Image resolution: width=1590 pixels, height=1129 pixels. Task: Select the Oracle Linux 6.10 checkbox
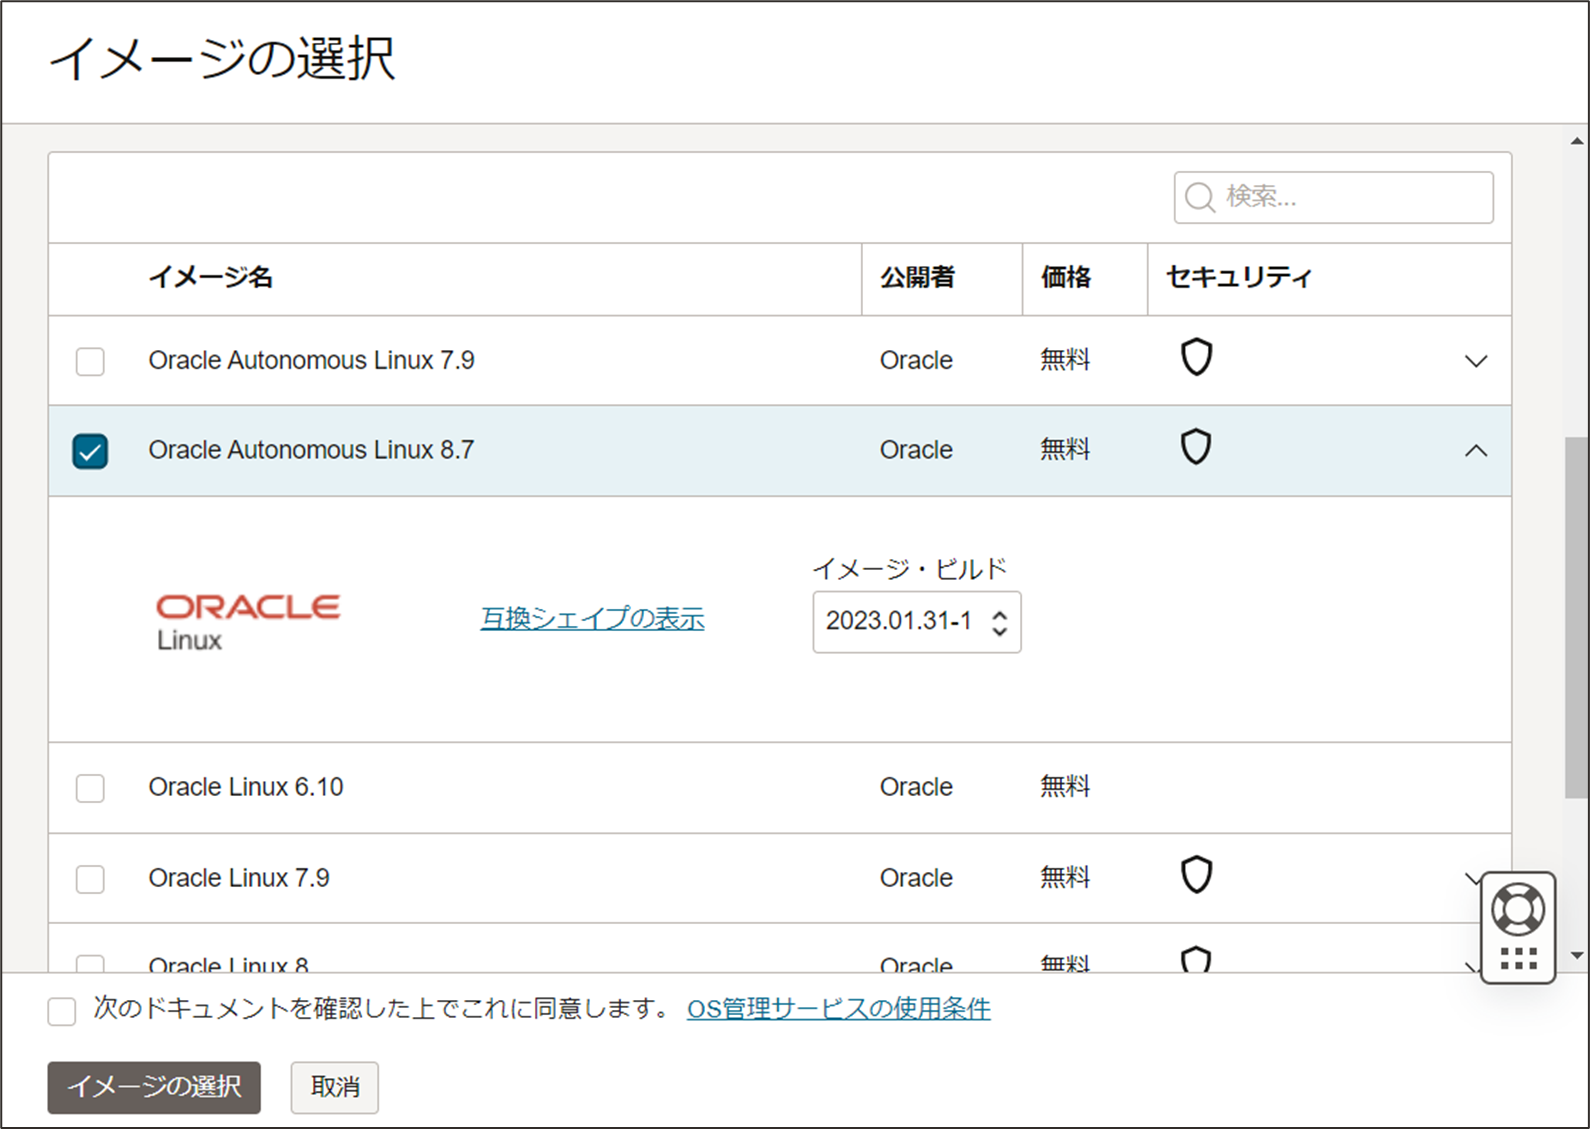pyautogui.click(x=90, y=788)
